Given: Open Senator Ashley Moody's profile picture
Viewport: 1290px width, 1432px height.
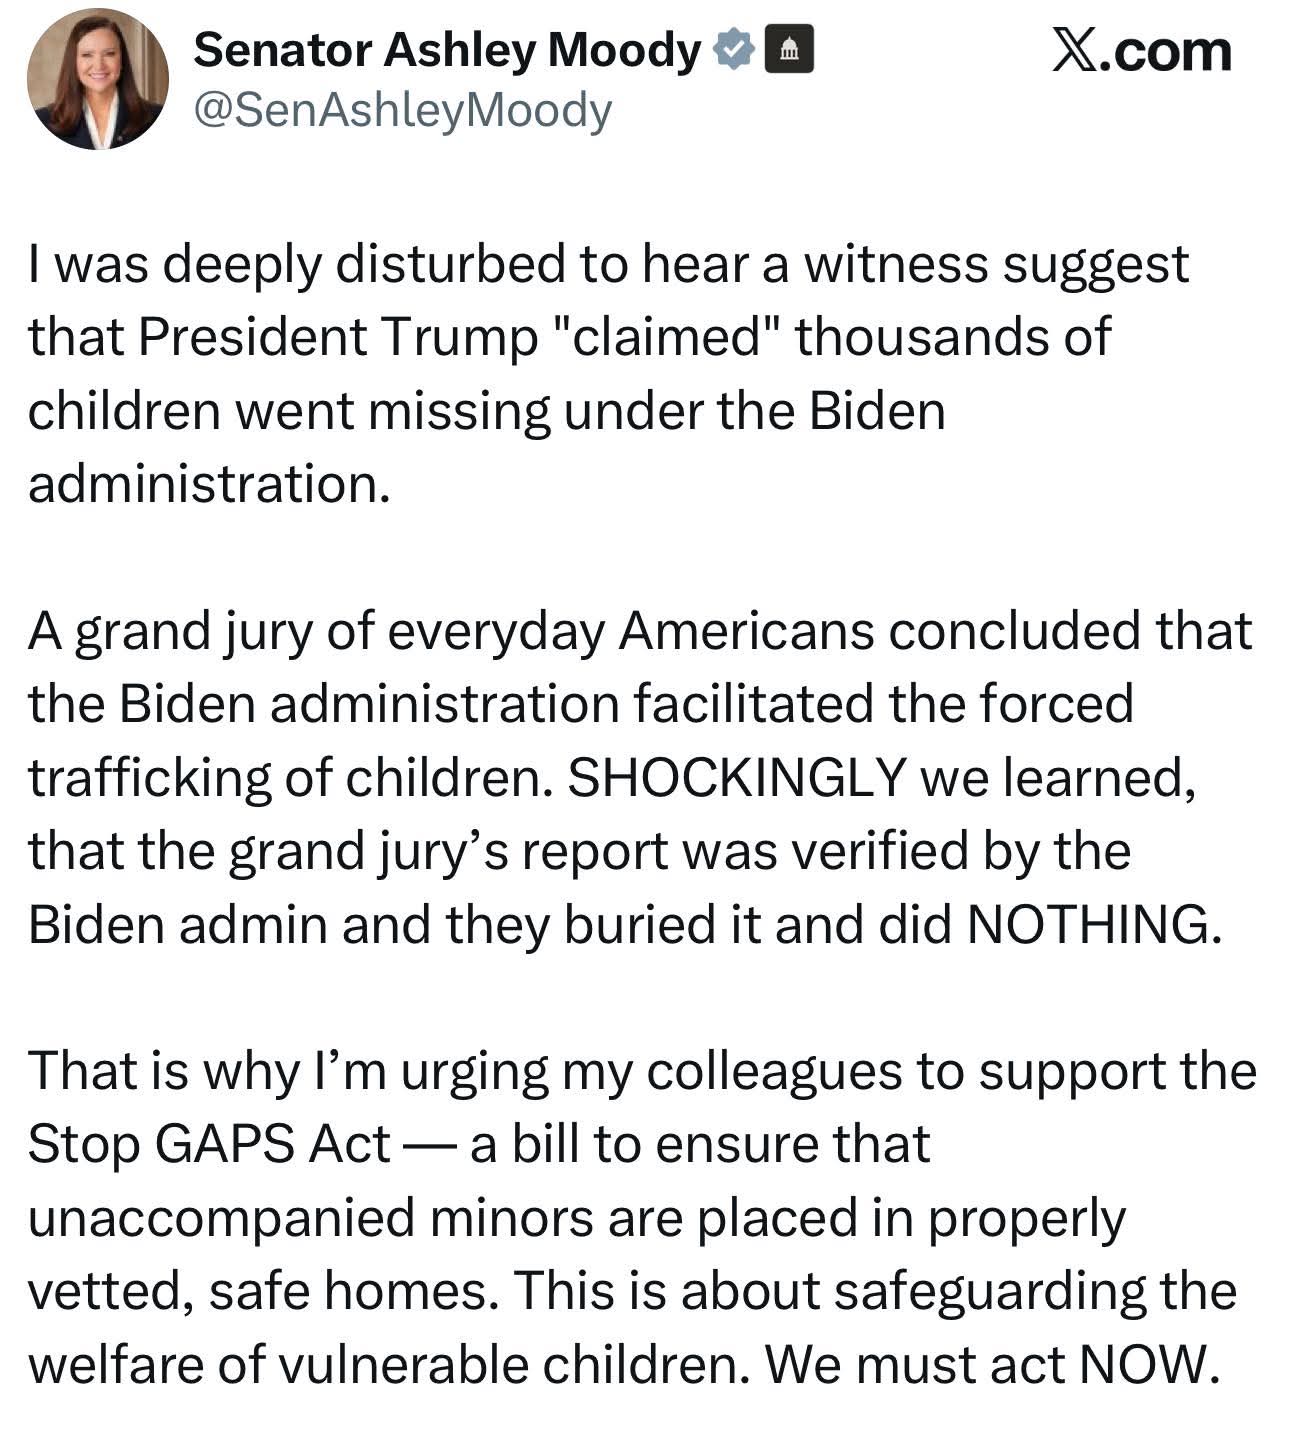Looking at the screenshot, I should pyautogui.click(x=97, y=80).
